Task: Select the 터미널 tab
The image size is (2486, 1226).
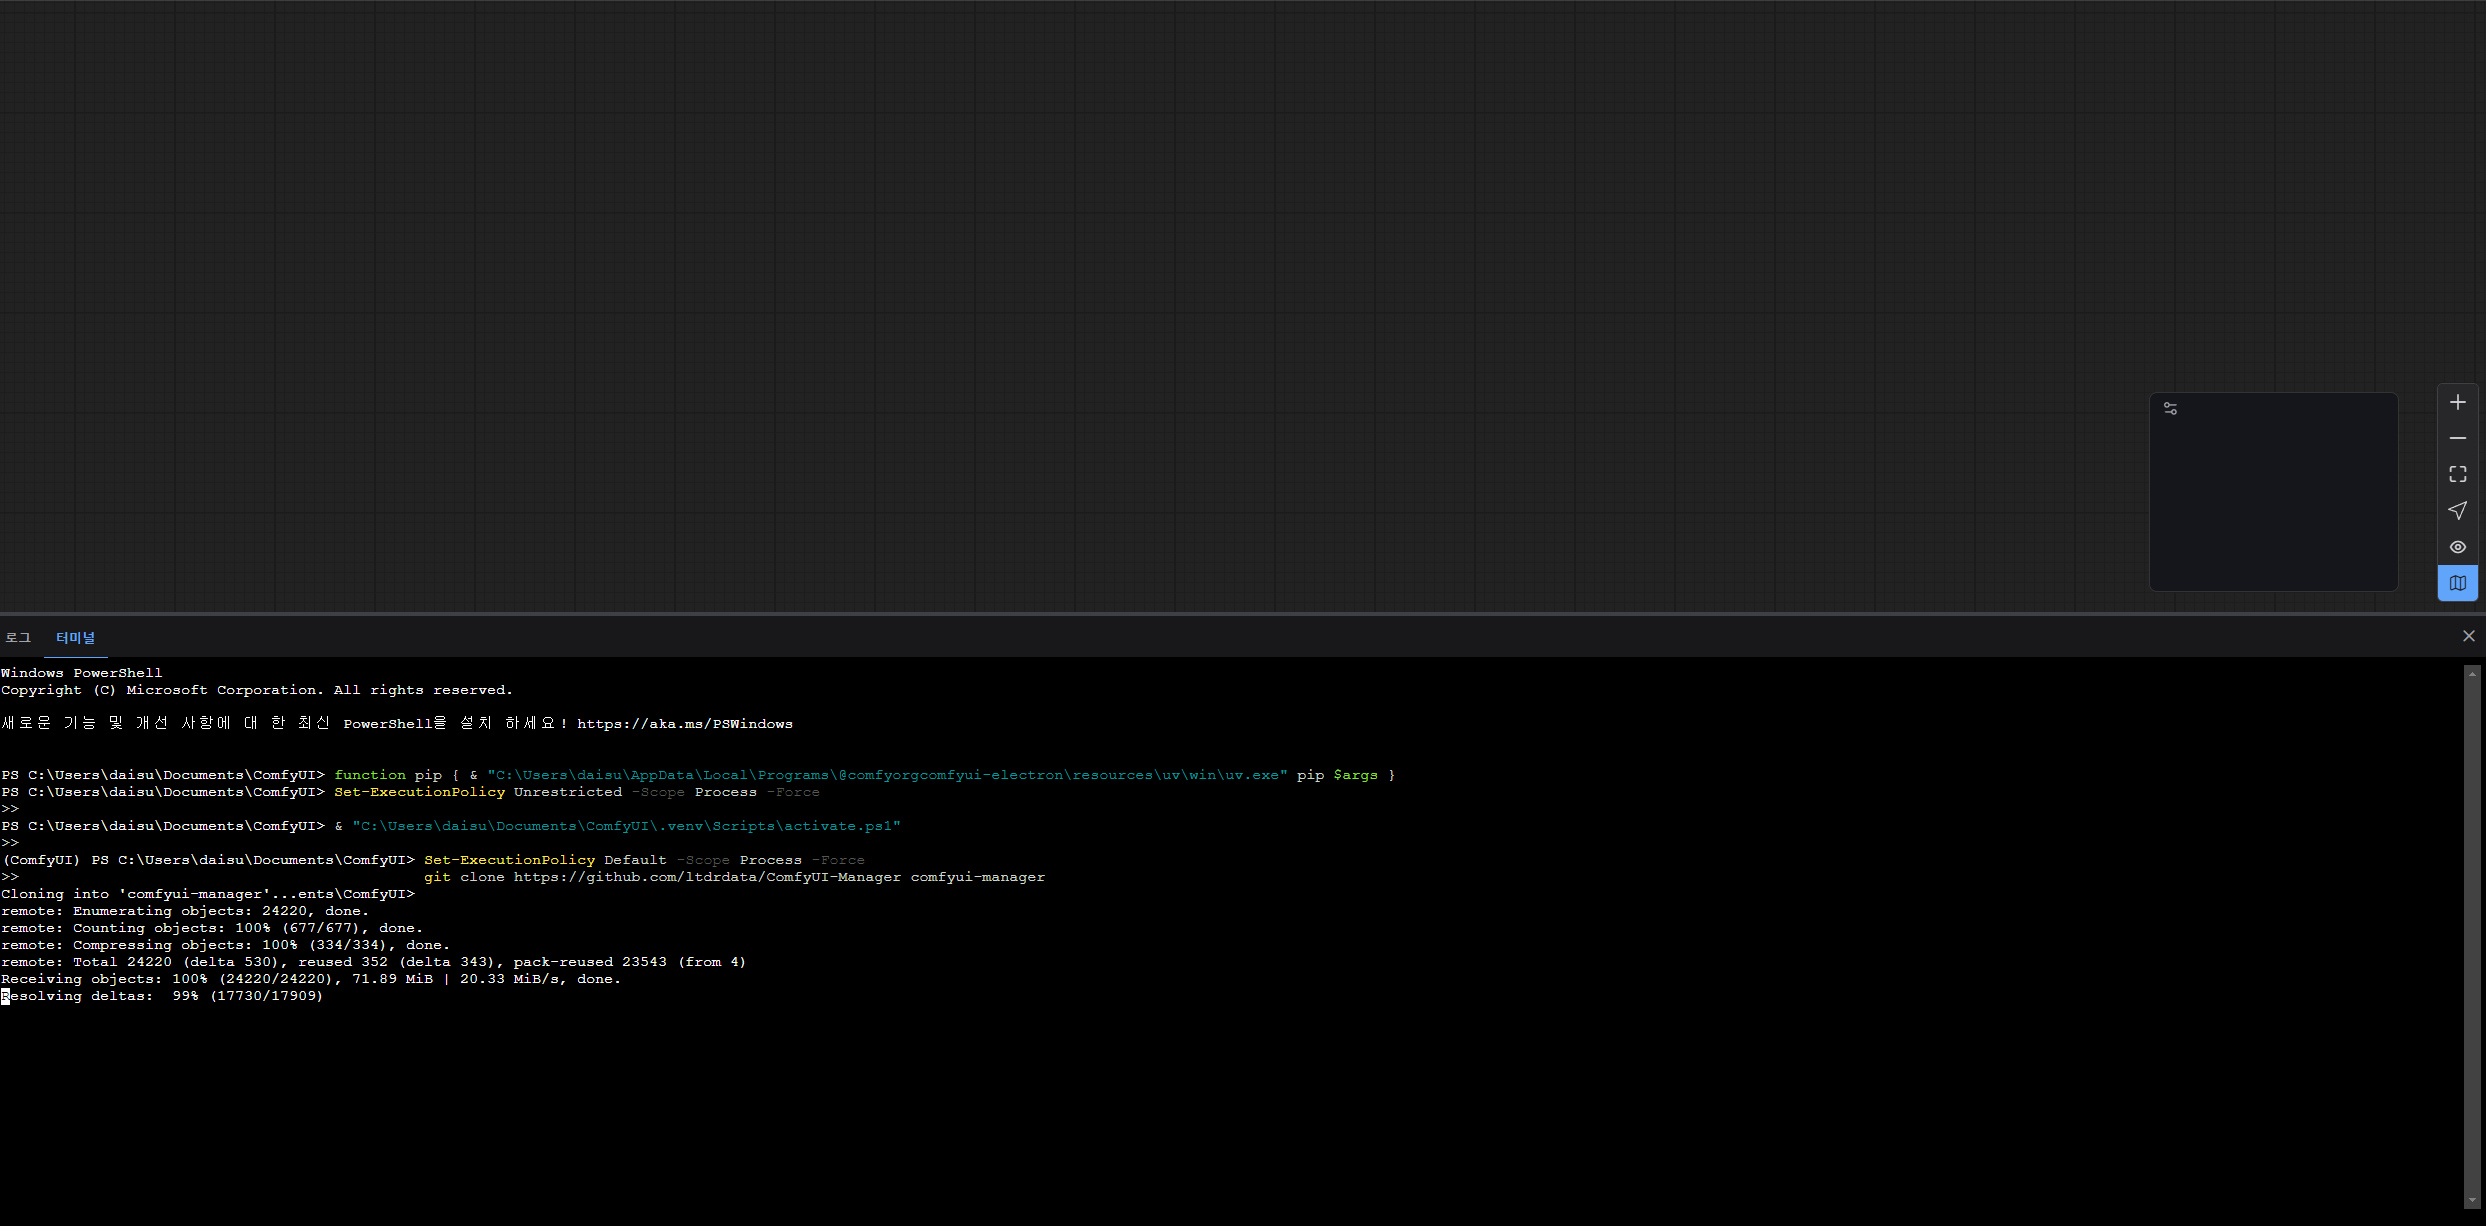Action: [76, 638]
